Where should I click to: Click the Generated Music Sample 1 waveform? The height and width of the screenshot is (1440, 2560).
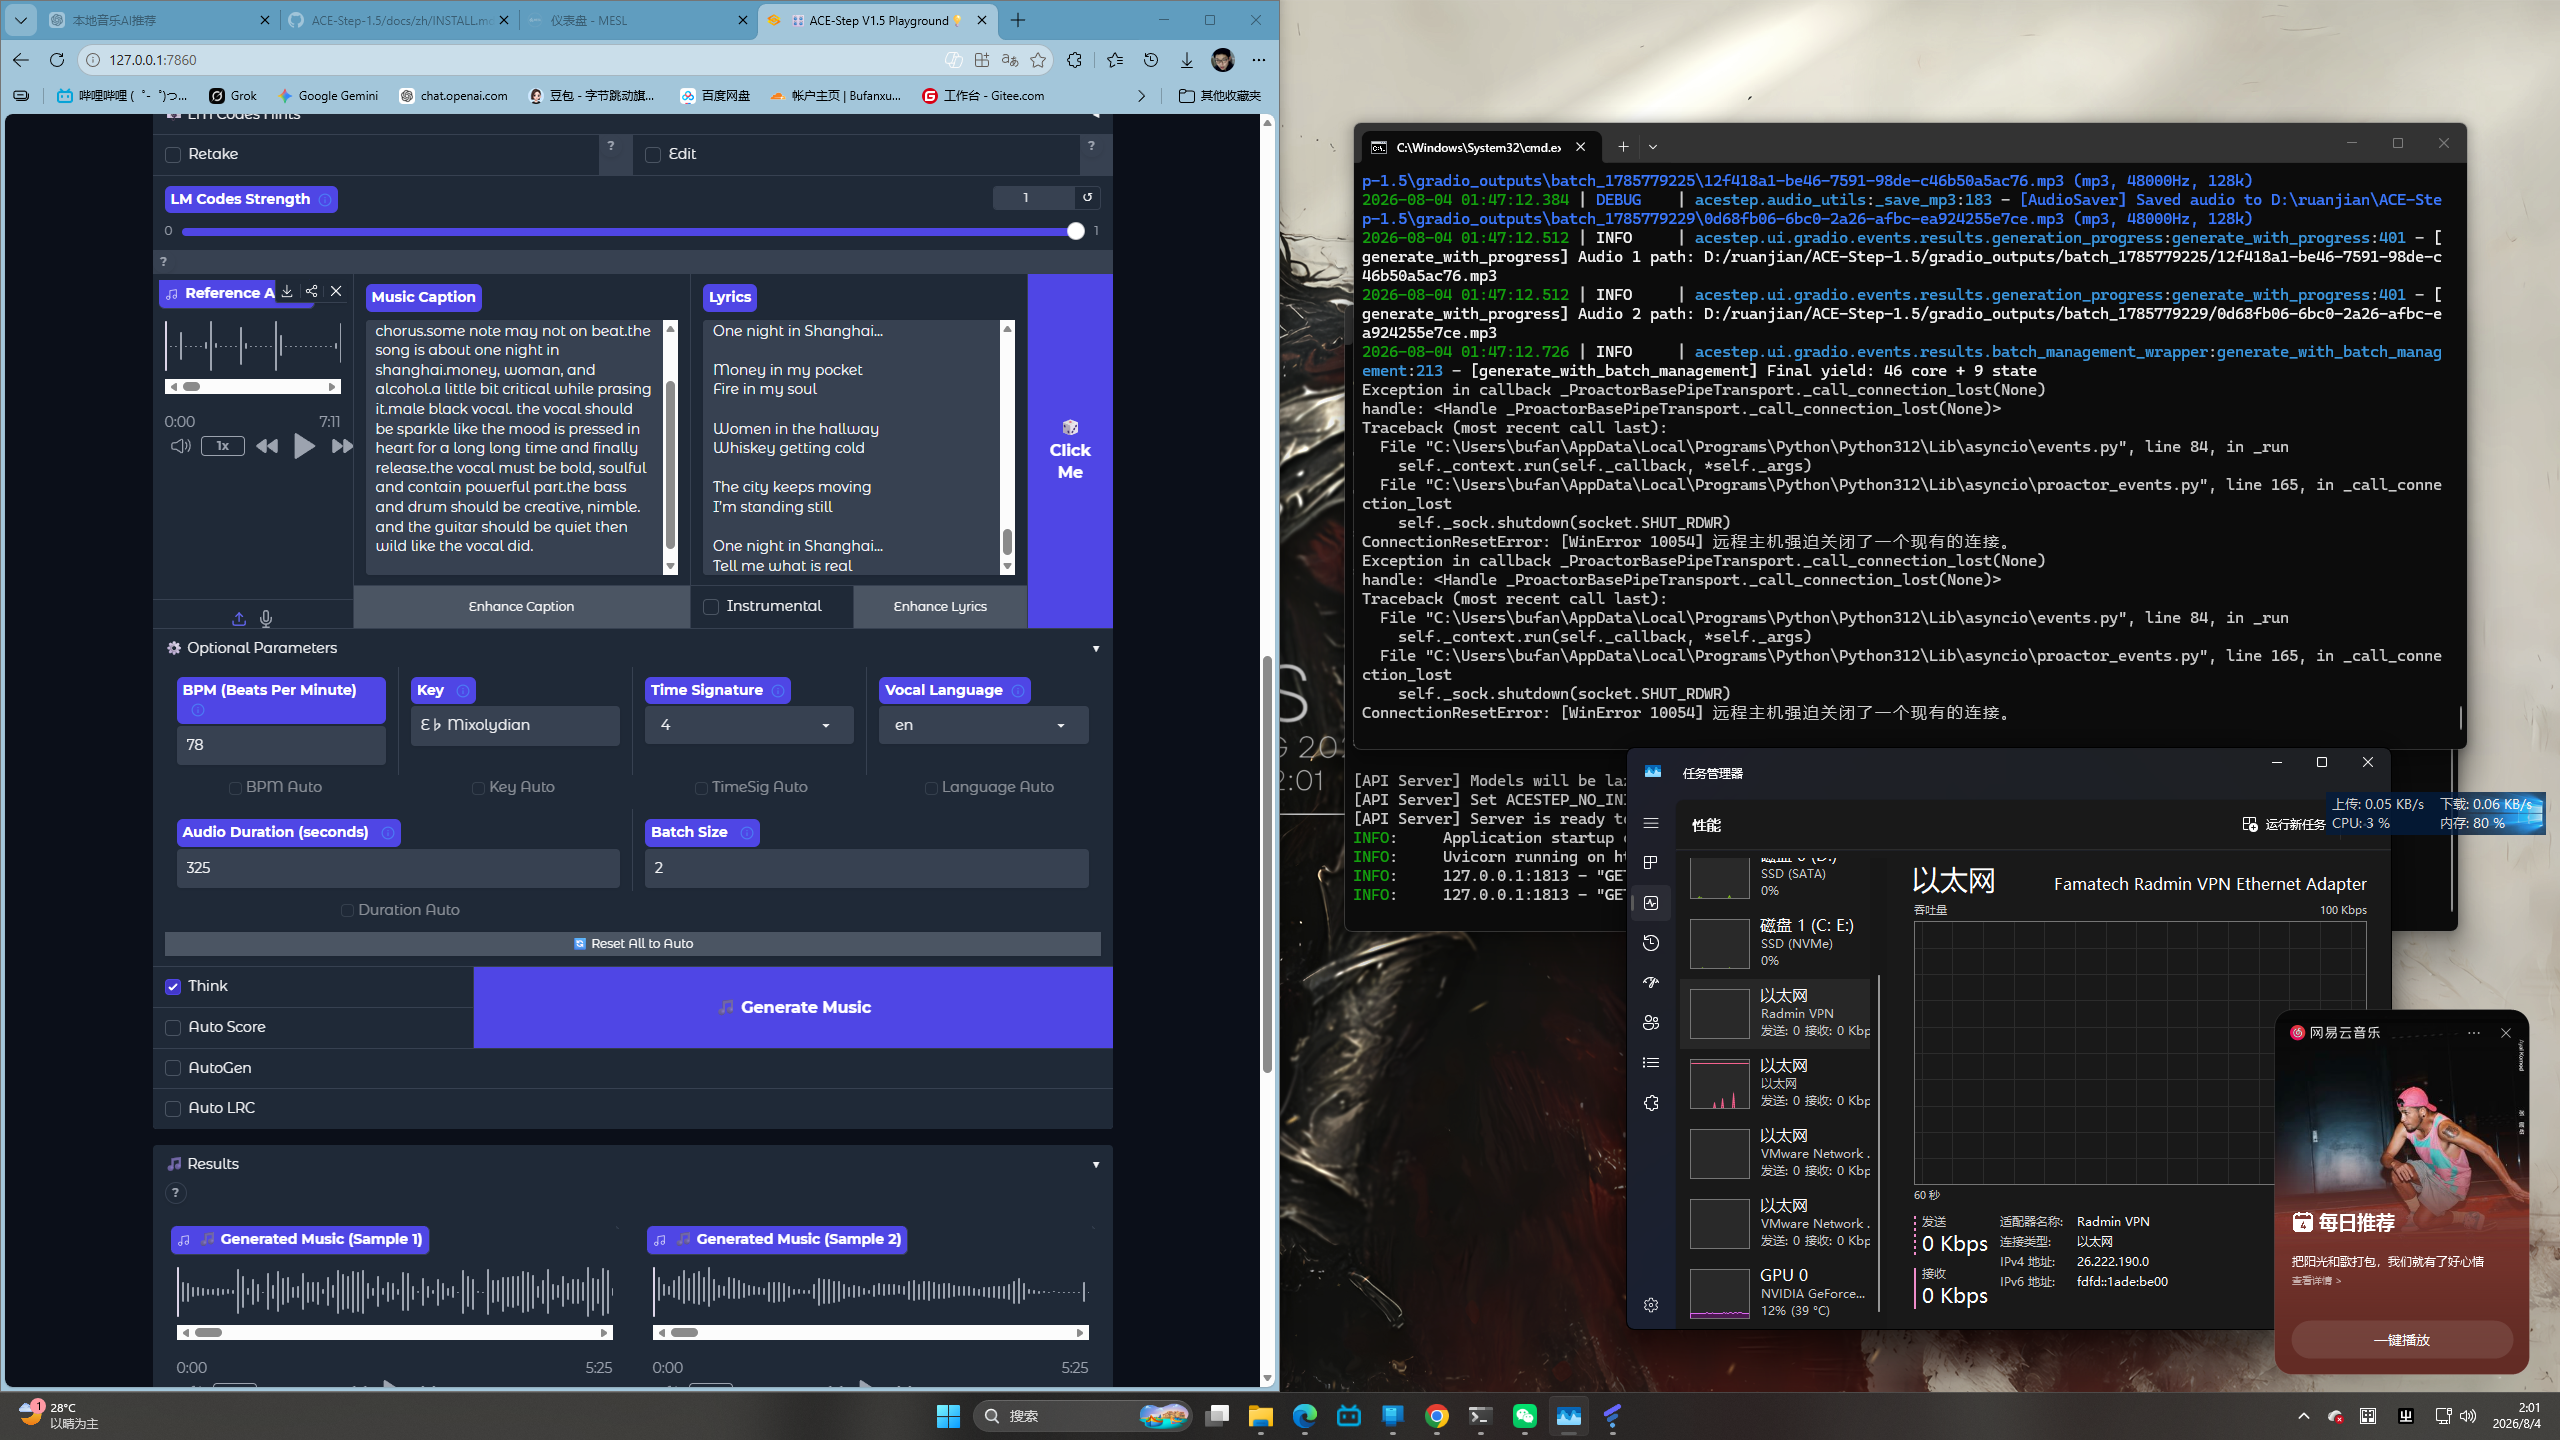coord(395,1291)
